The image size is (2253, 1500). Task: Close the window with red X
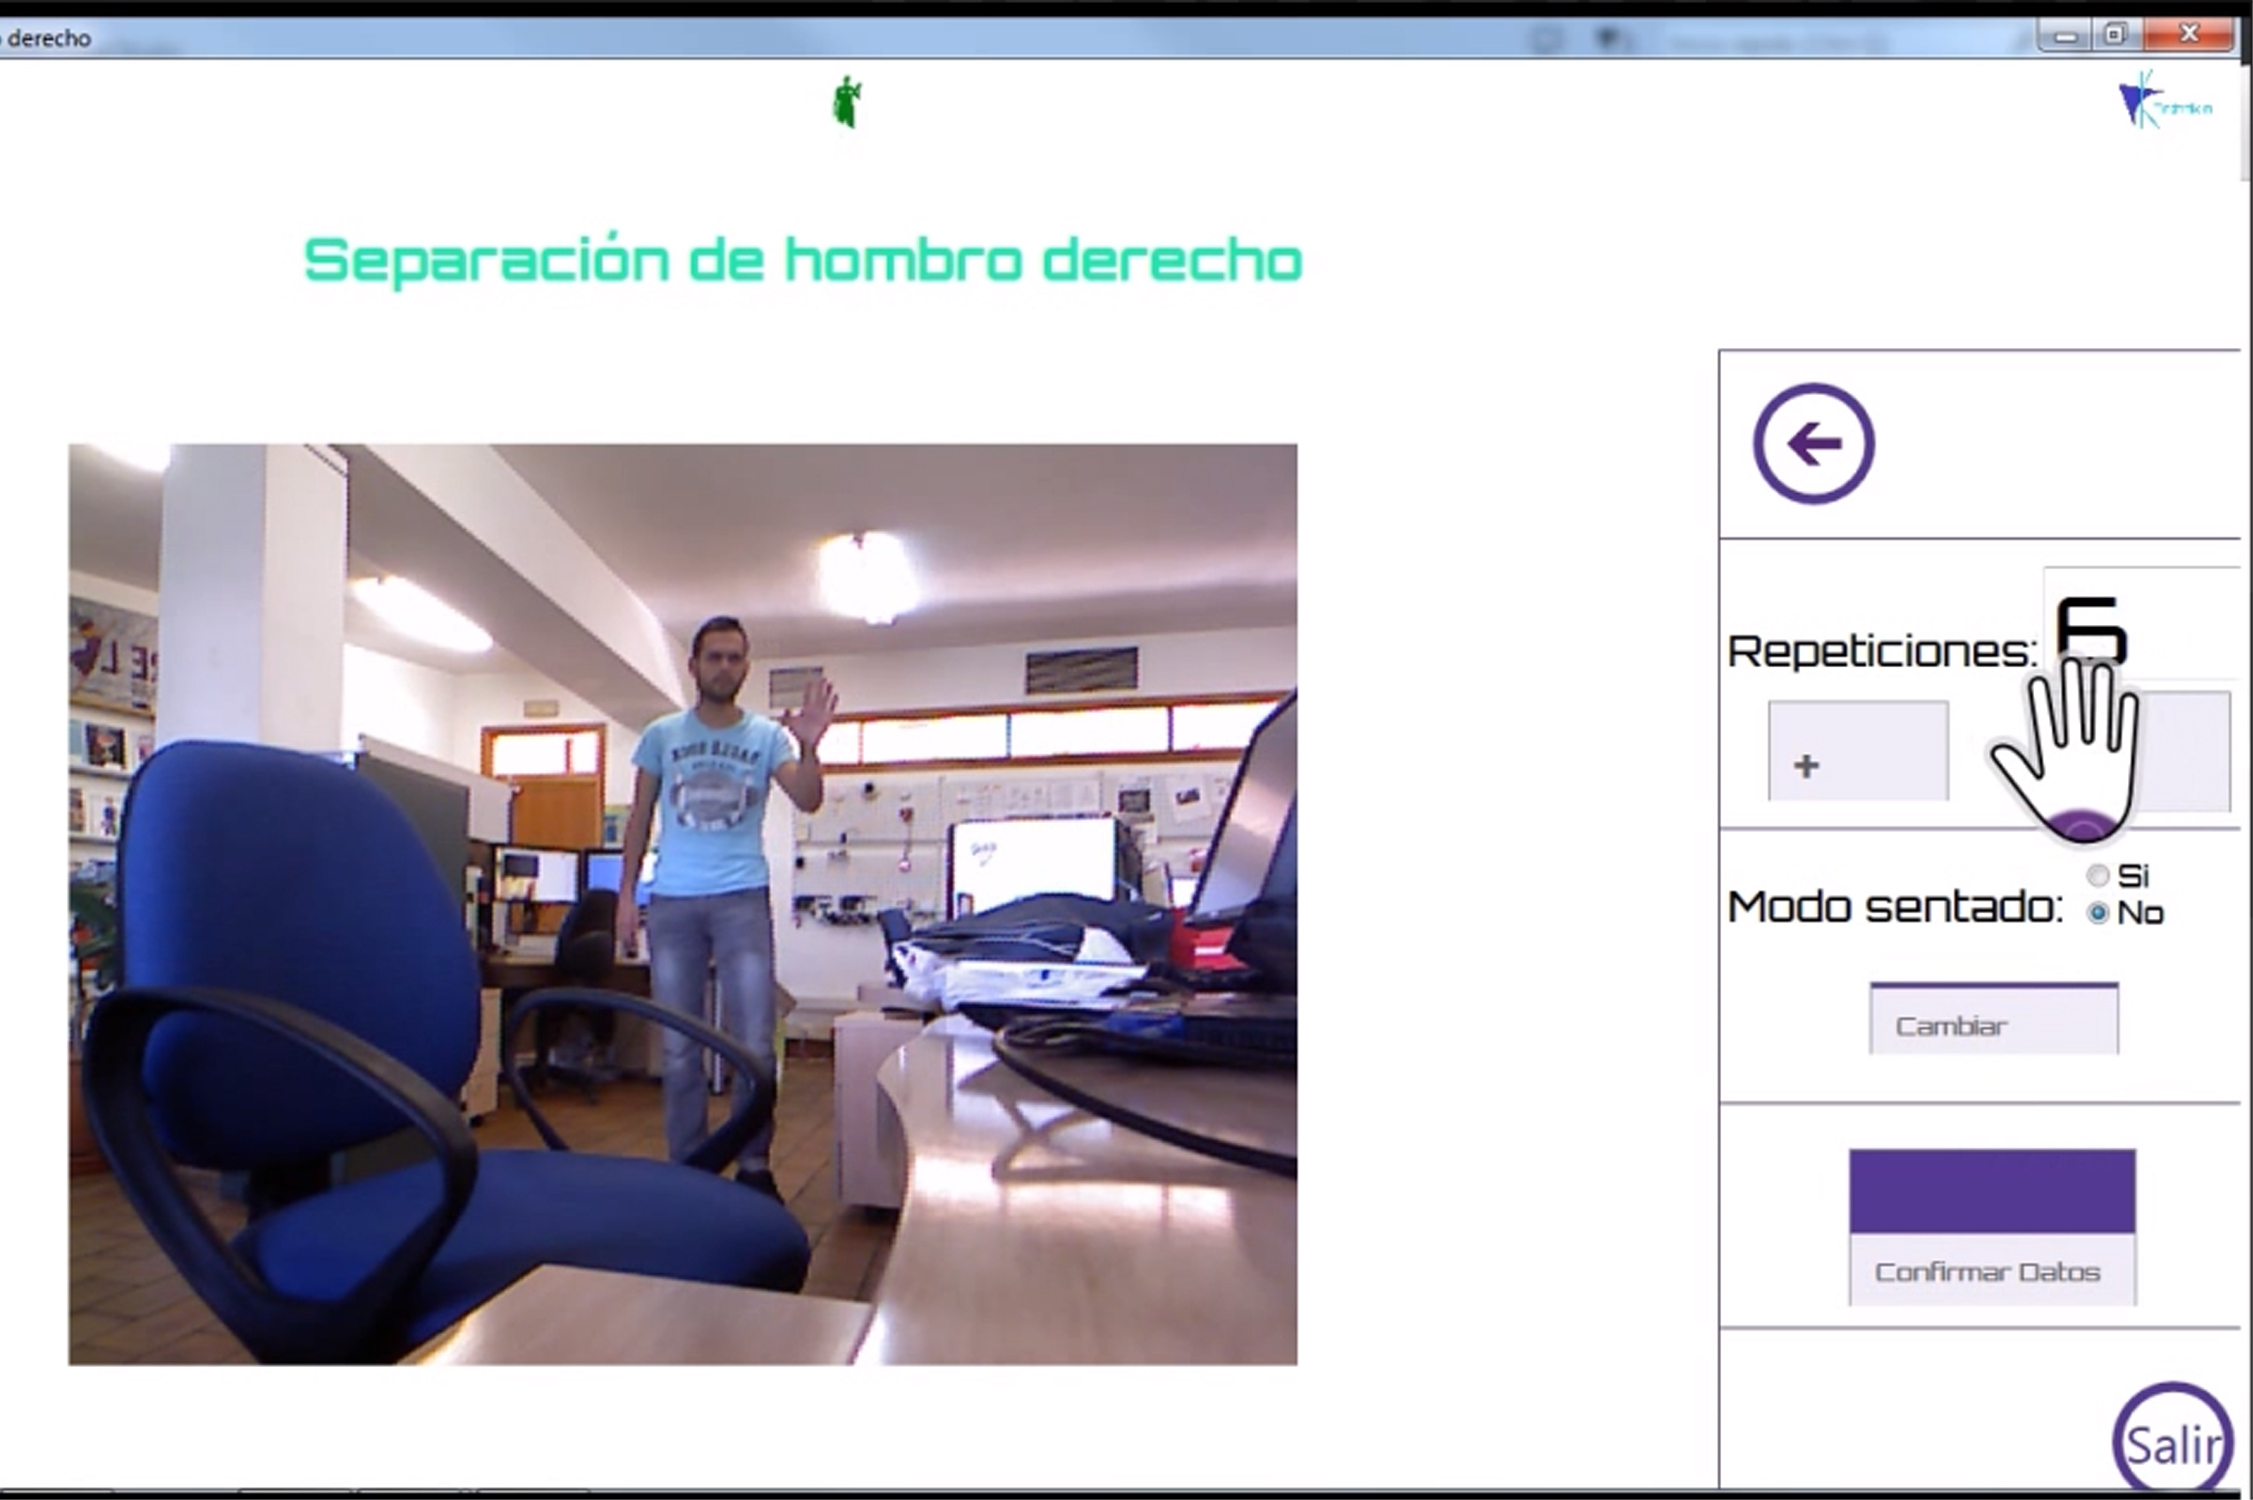coord(2188,35)
